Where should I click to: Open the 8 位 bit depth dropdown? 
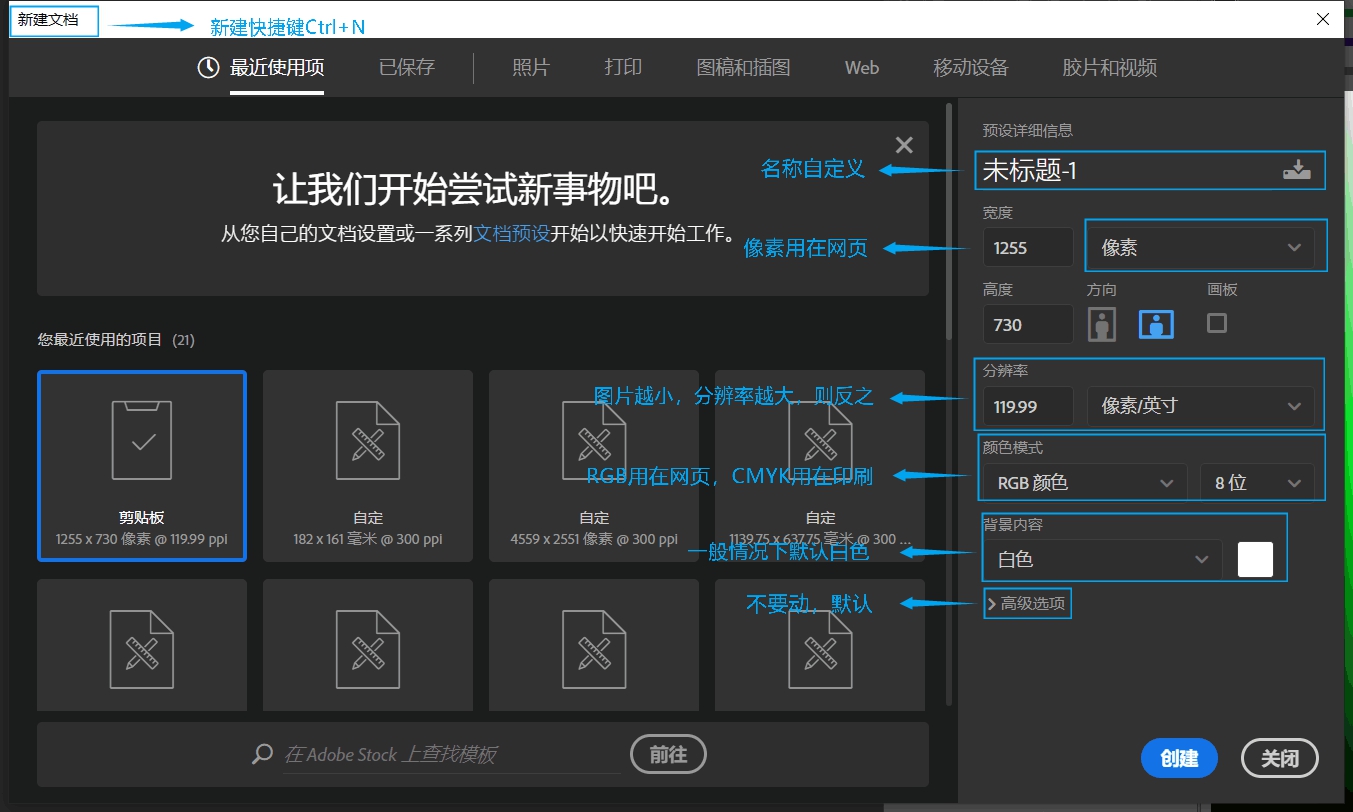coord(1257,483)
